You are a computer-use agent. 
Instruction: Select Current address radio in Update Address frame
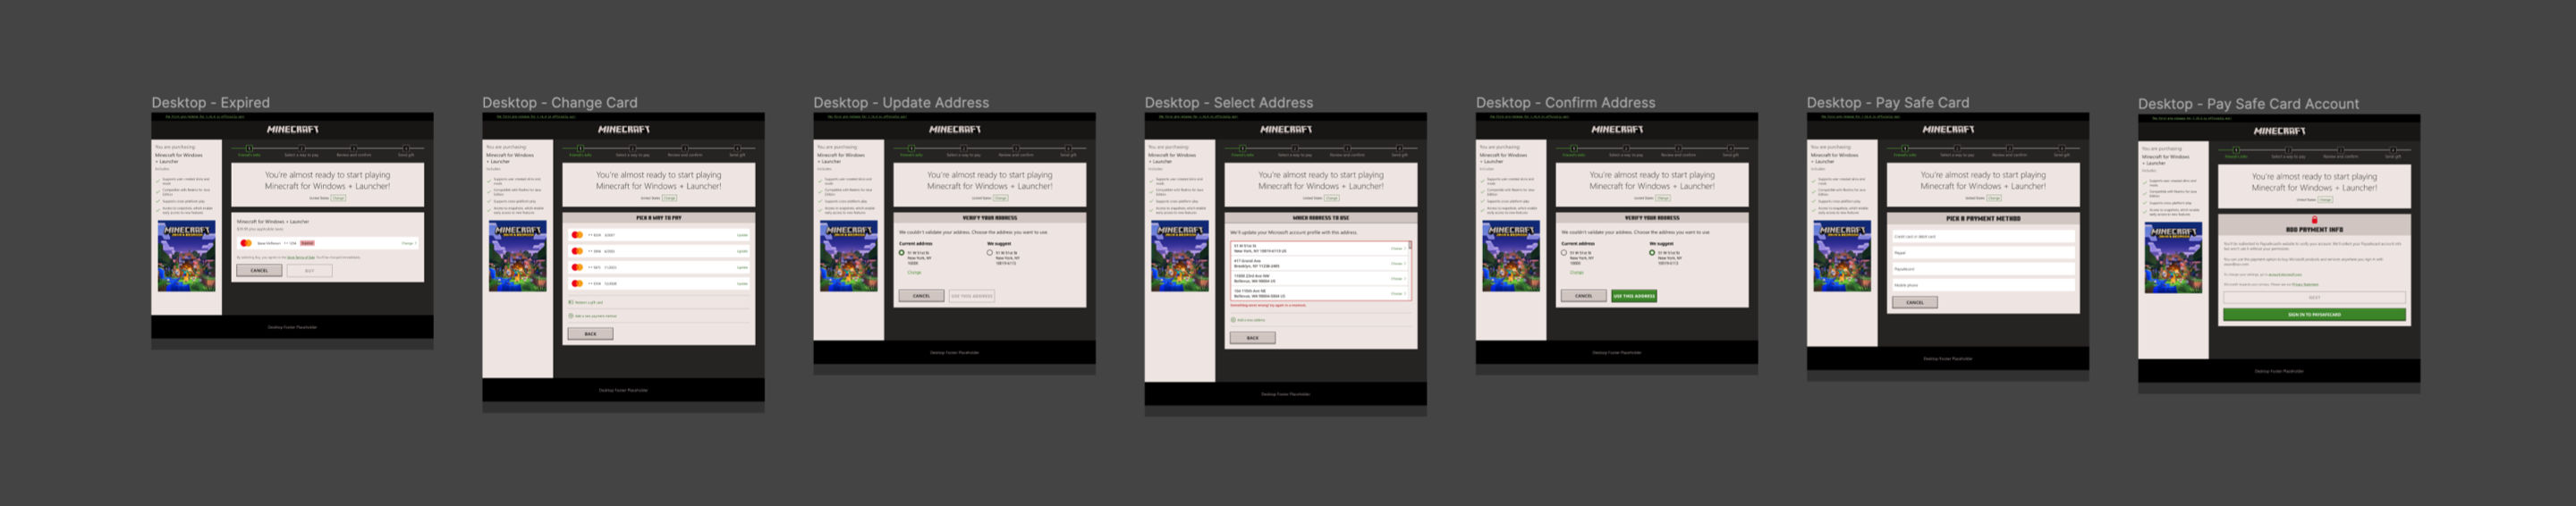tap(902, 253)
